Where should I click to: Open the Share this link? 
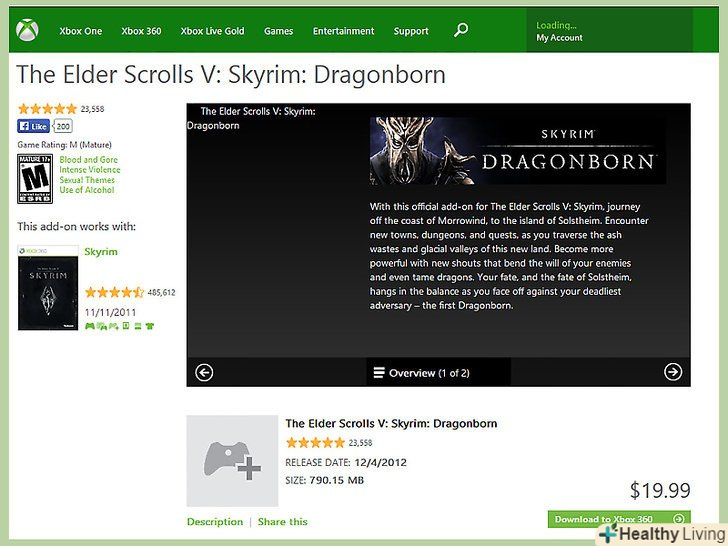pyautogui.click(x=283, y=522)
